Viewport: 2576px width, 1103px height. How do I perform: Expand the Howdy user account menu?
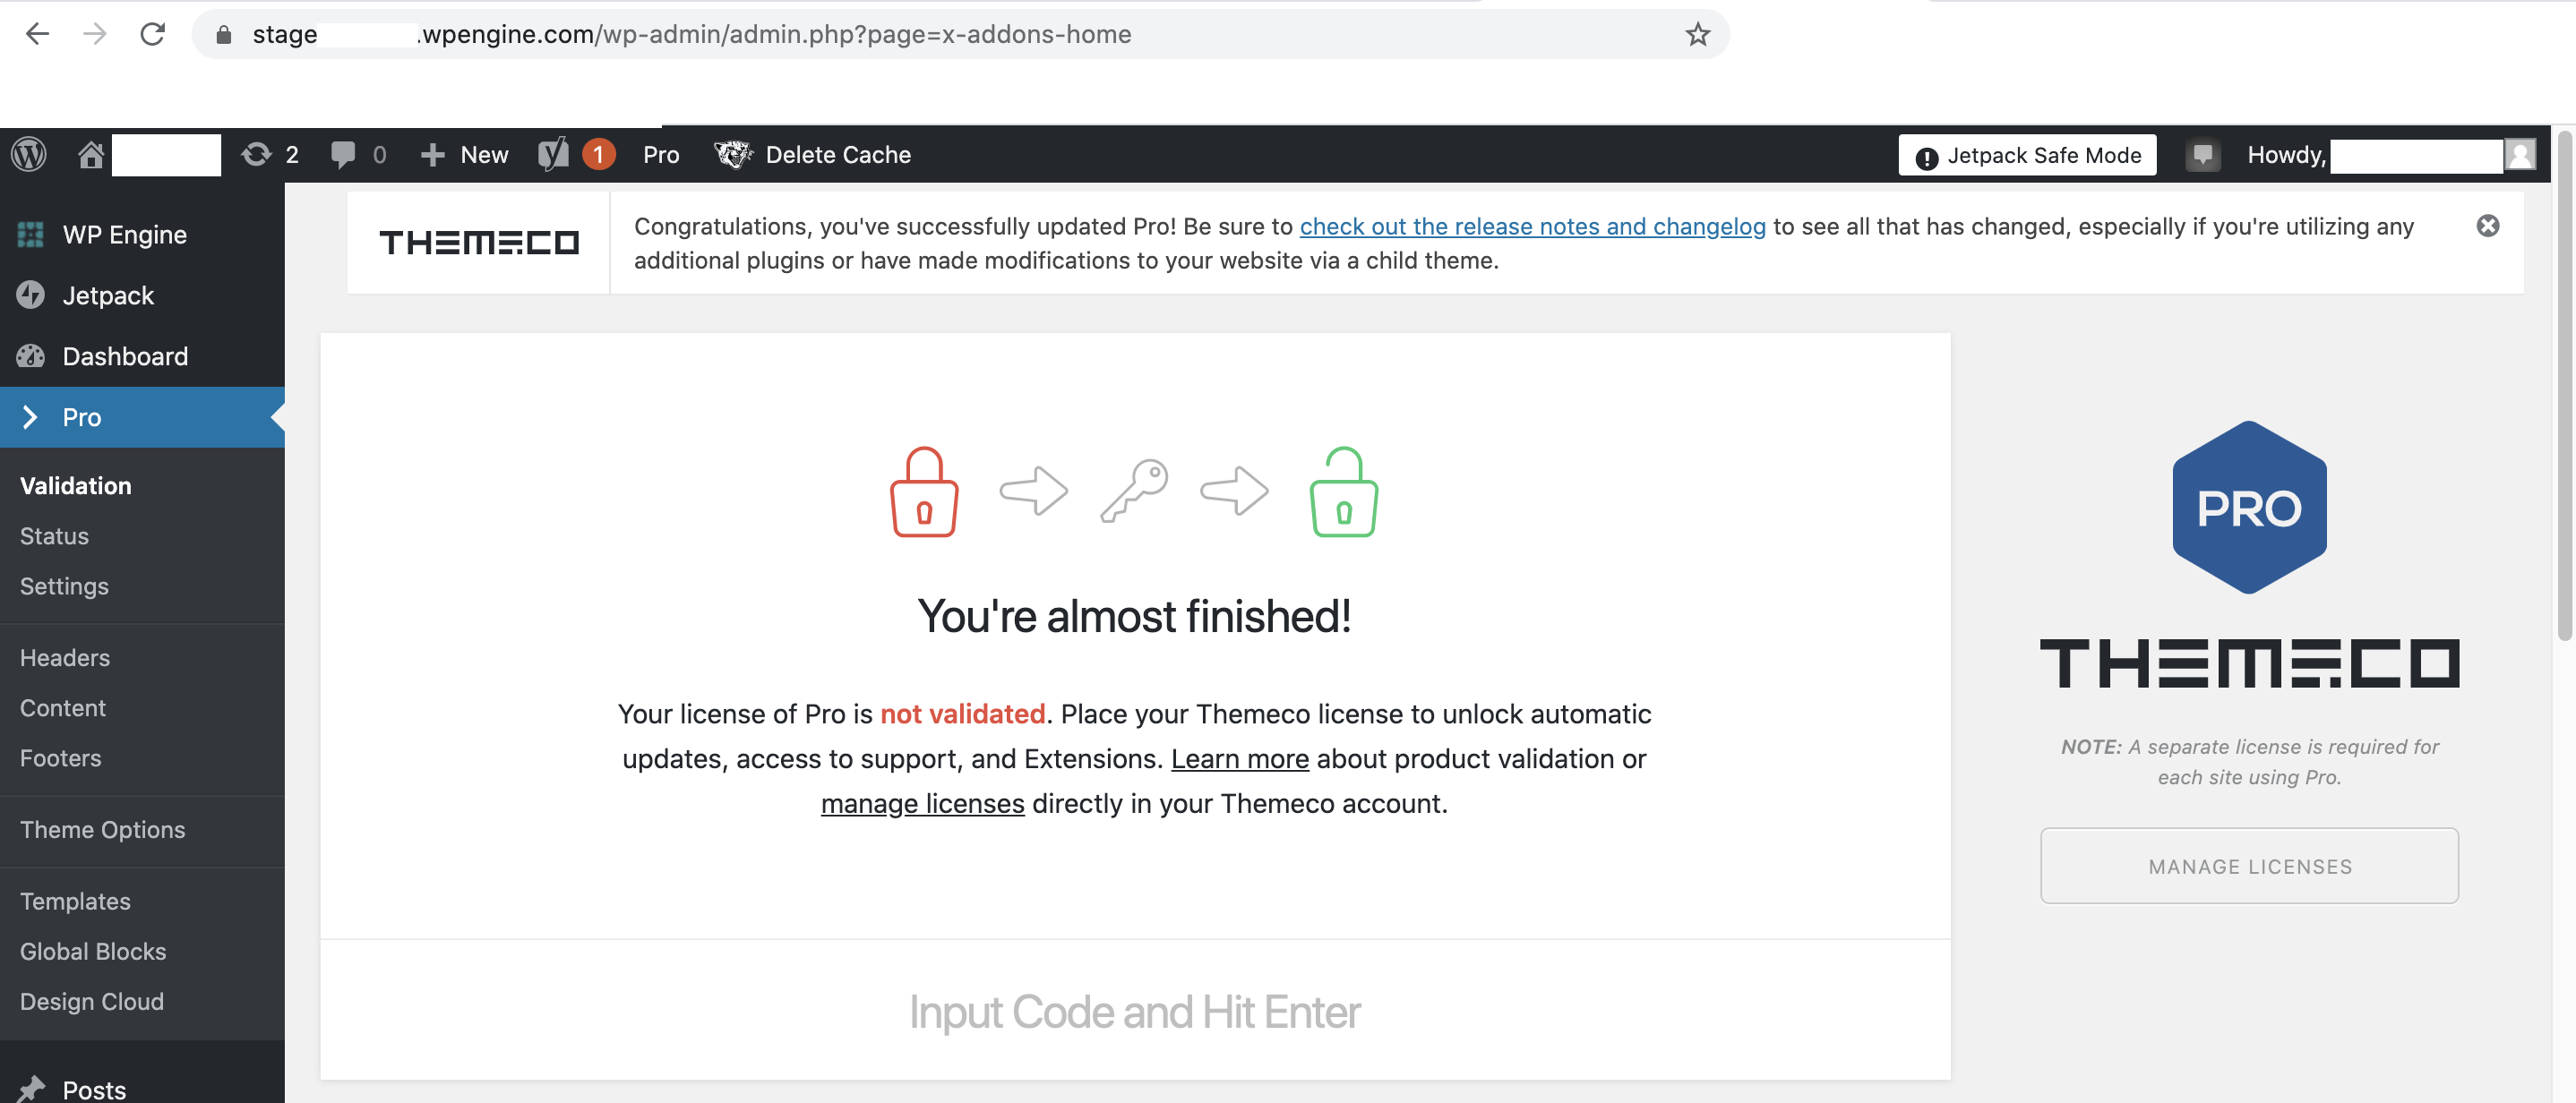click(2391, 155)
